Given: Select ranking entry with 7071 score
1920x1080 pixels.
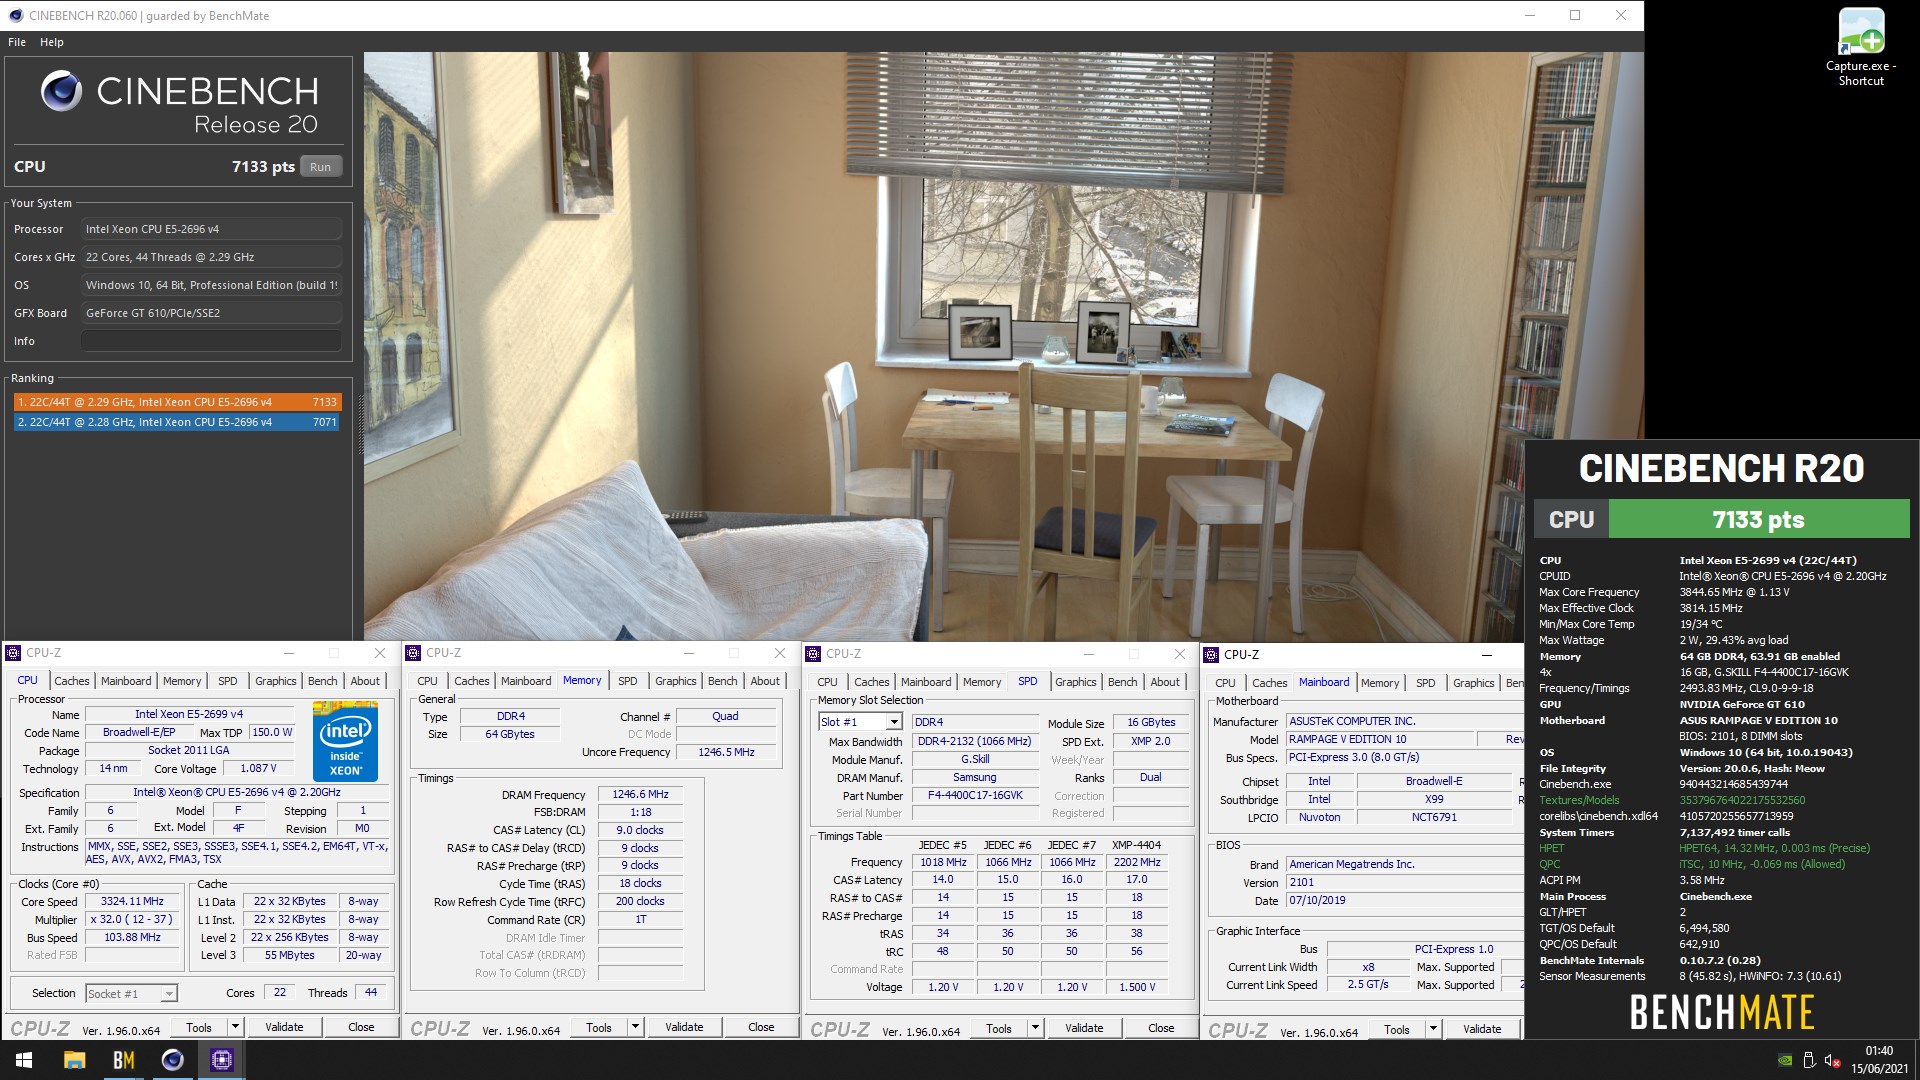Looking at the screenshot, I should tap(178, 422).
